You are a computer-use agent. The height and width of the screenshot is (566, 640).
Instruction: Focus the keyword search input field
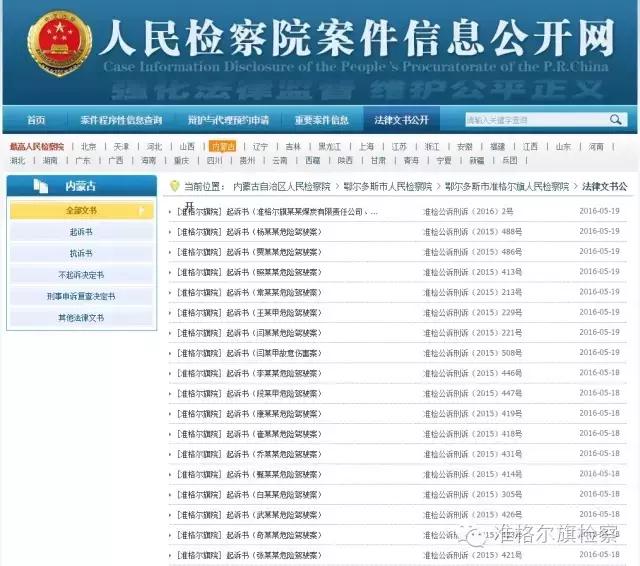coord(536,120)
